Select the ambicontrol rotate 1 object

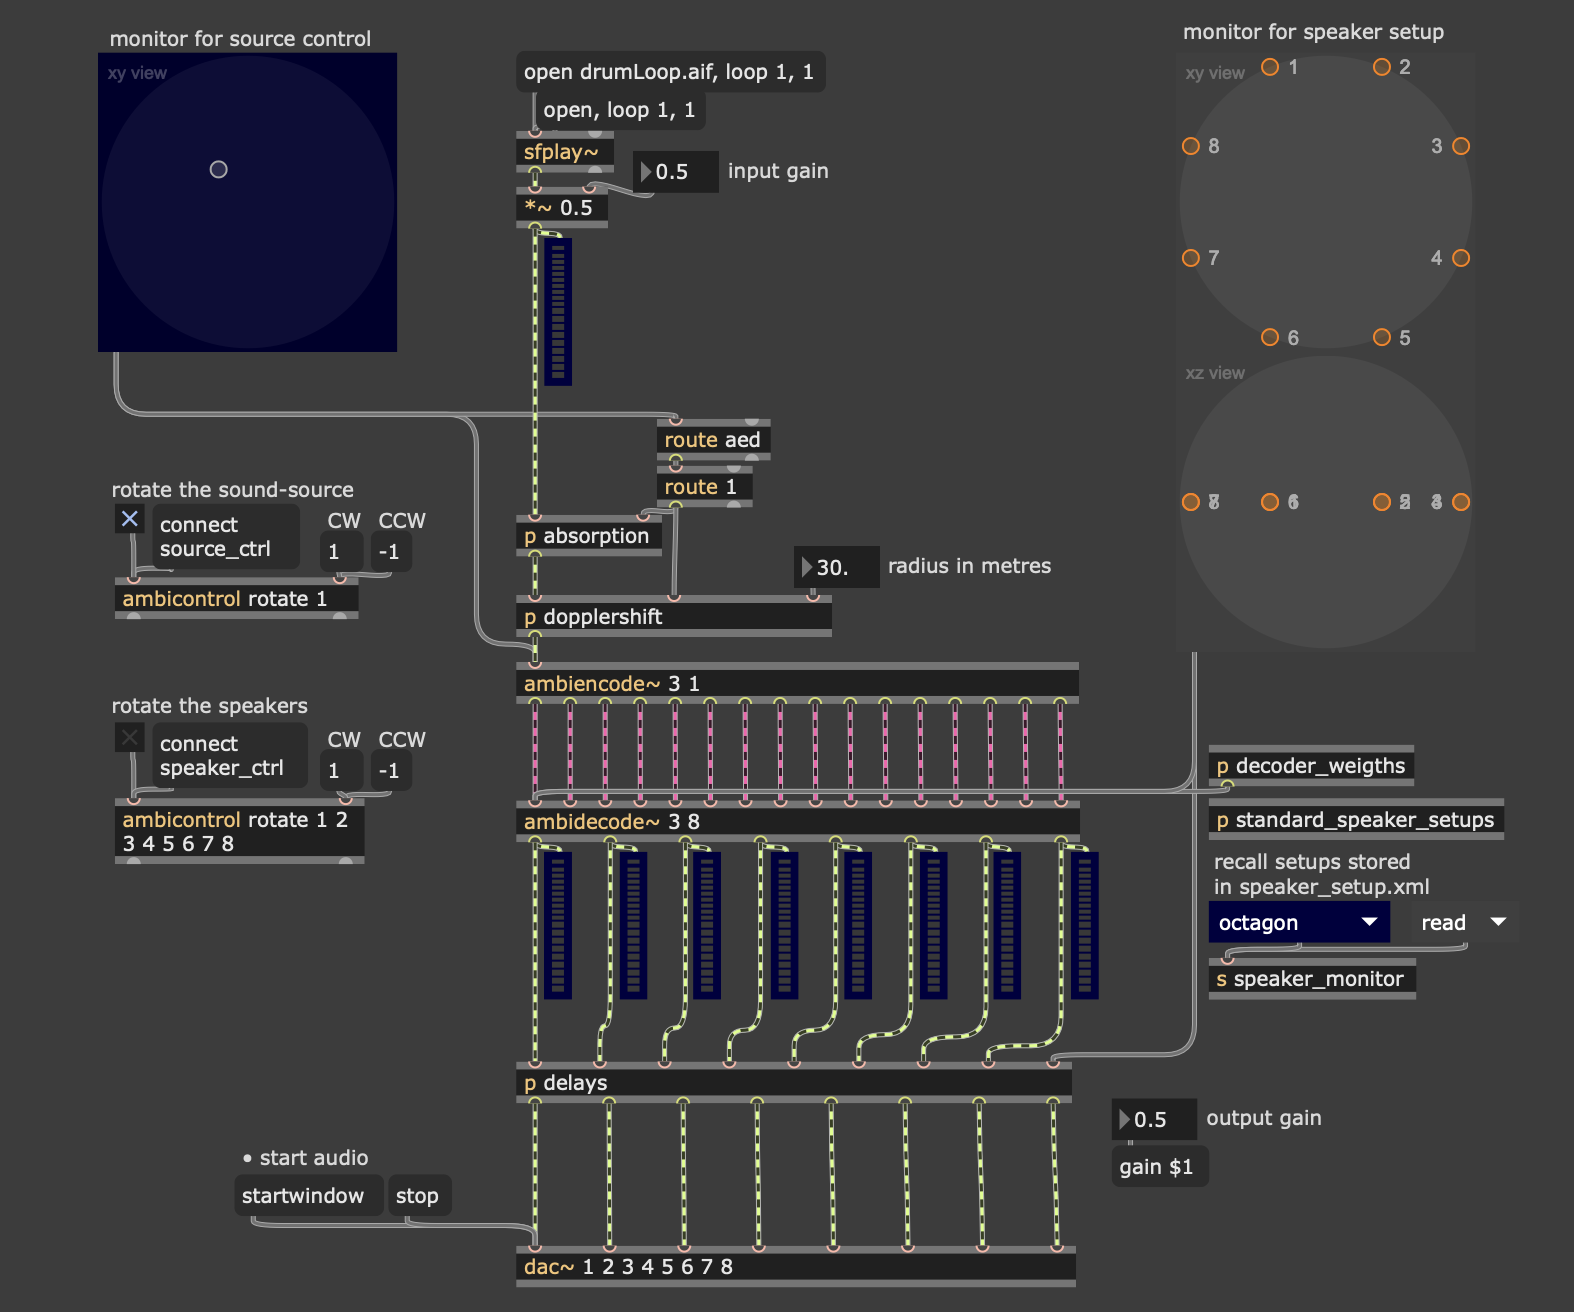237,599
